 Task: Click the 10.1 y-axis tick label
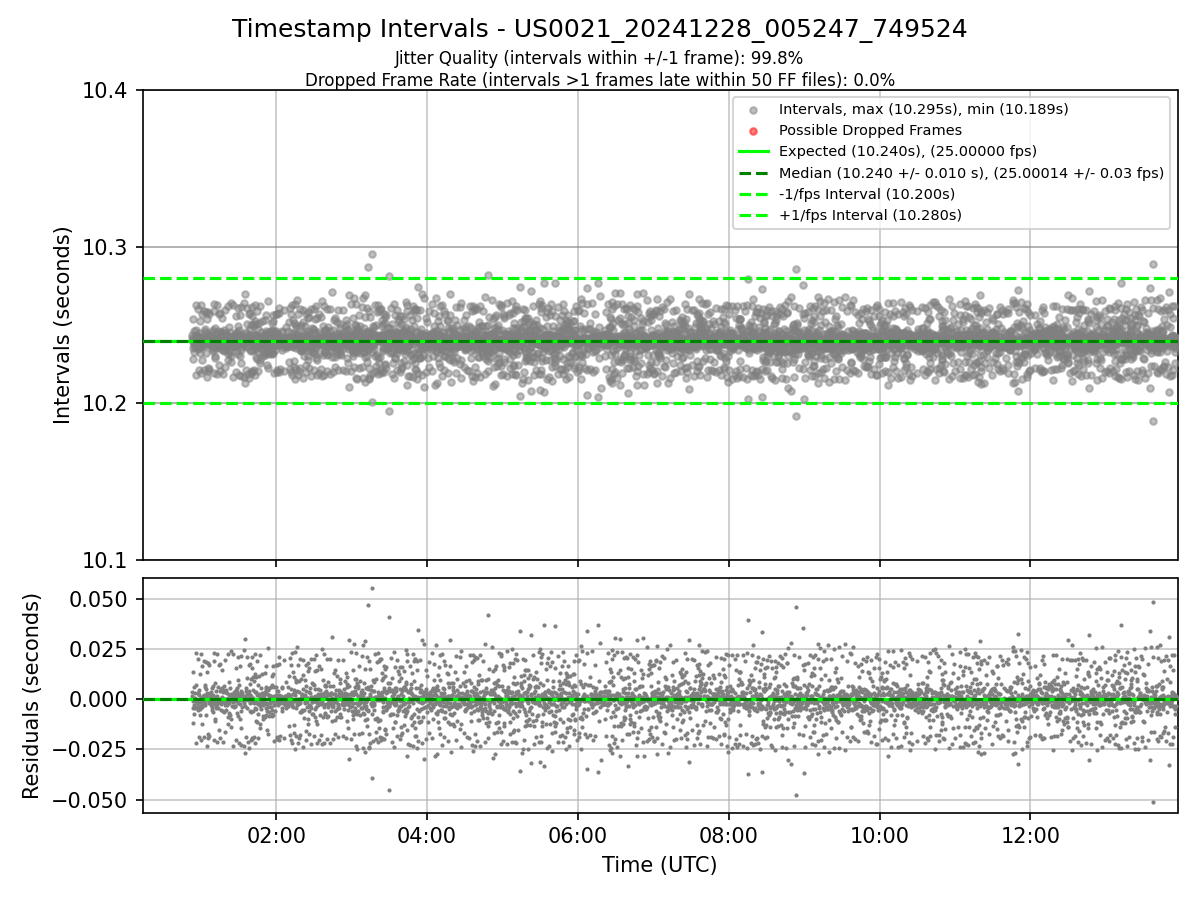pyautogui.click(x=107, y=560)
